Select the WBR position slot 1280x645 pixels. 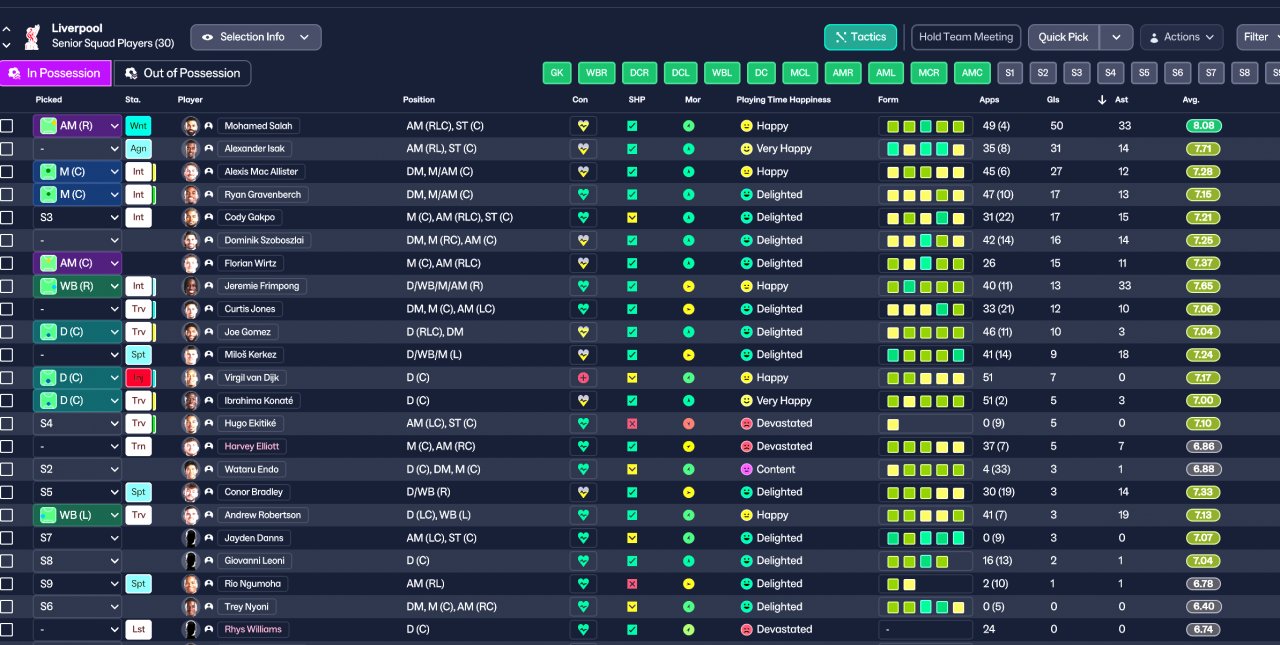pyautogui.click(x=596, y=73)
